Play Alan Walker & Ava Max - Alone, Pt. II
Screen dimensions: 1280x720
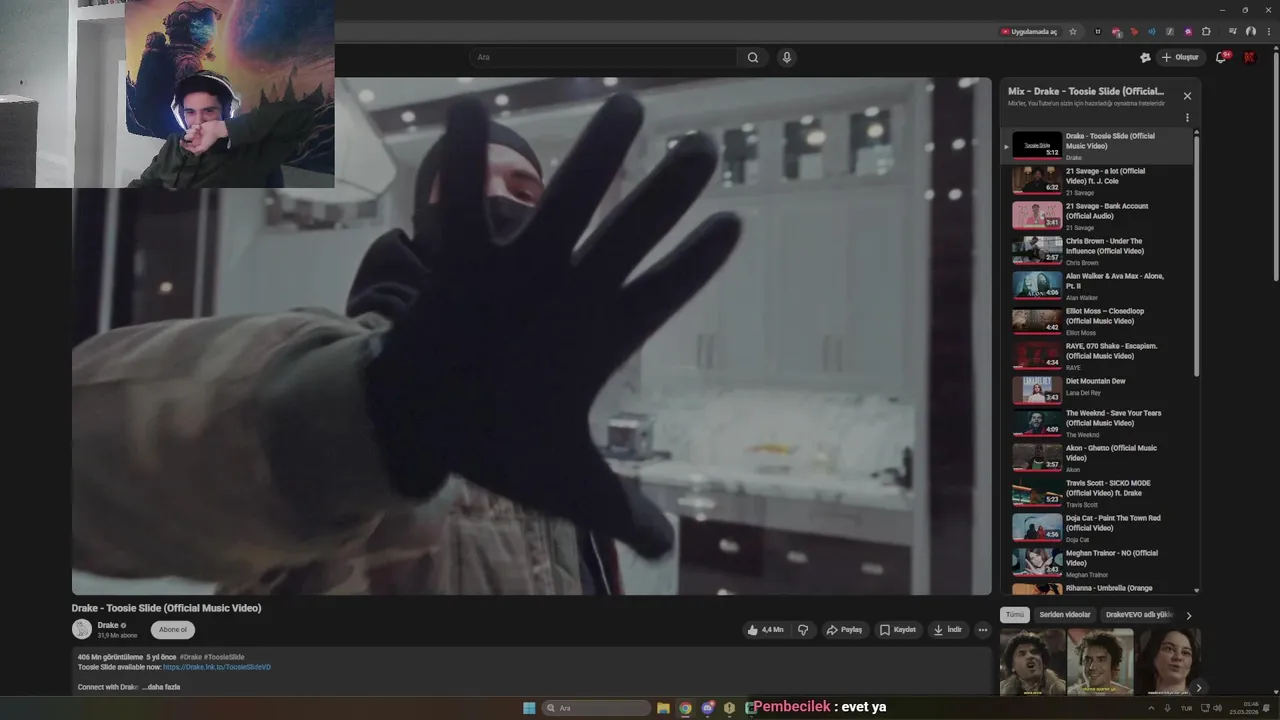pyautogui.click(x=1097, y=286)
